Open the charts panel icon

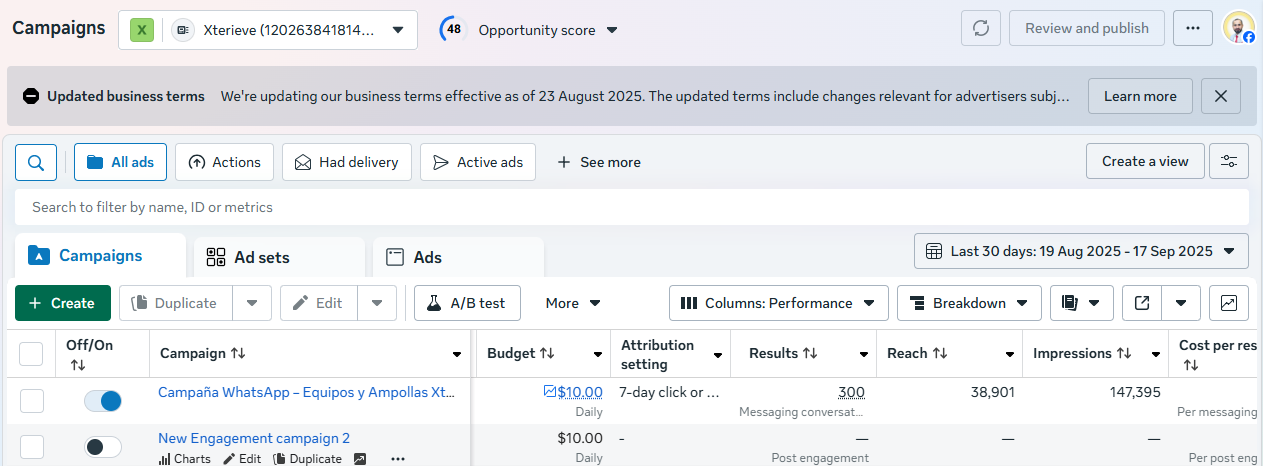pyautogui.click(x=1228, y=303)
